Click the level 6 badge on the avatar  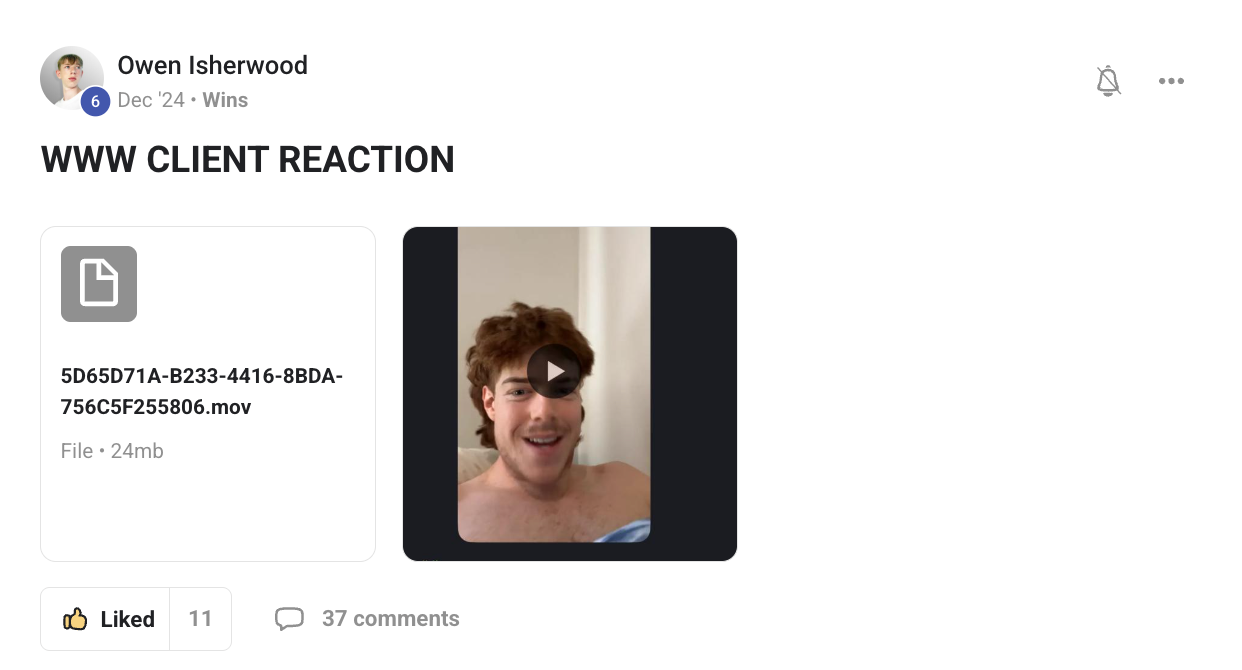point(95,101)
